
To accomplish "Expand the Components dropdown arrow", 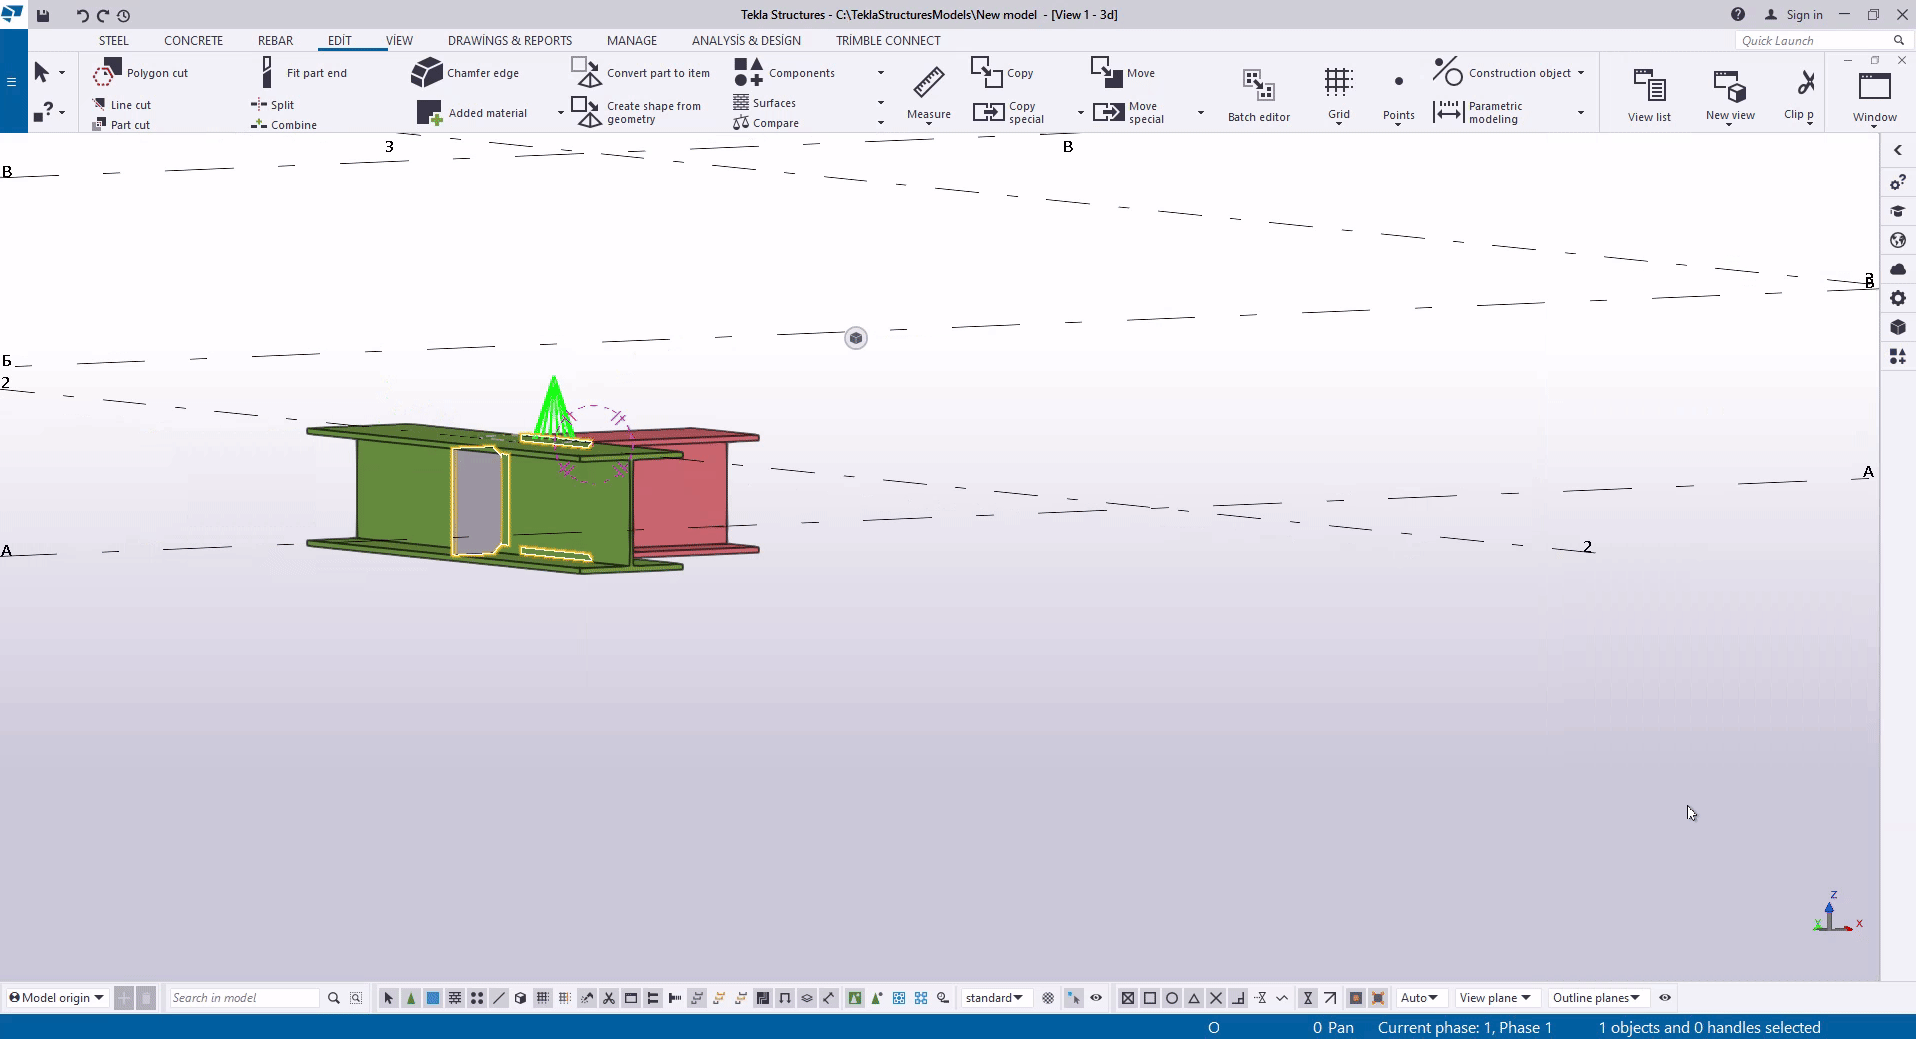I will pos(881,73).
